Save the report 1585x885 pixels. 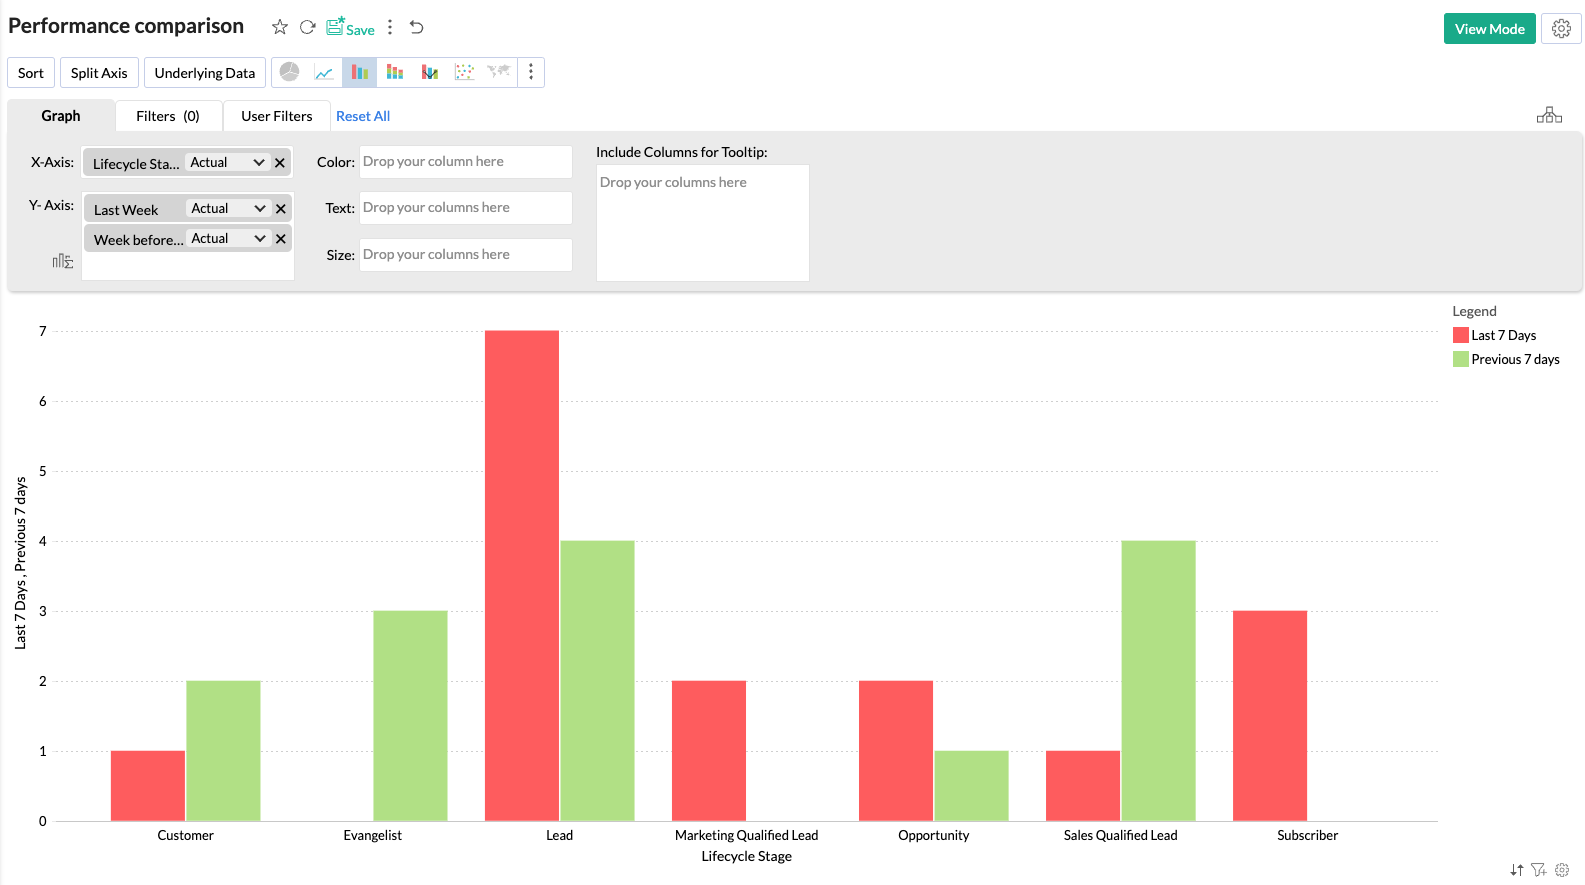[x=350, y=27]
